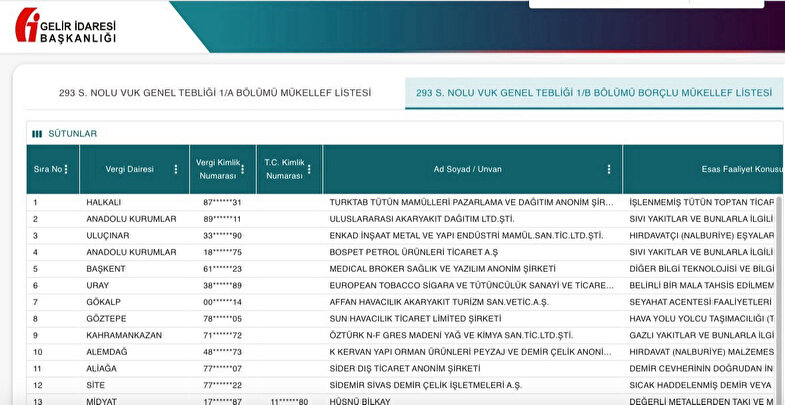This screenshot has height=405, width=785.
Task: Click the KAHRAMANKAZAN tax office cell
Action: pyautogui.click(x=124, y=335)
